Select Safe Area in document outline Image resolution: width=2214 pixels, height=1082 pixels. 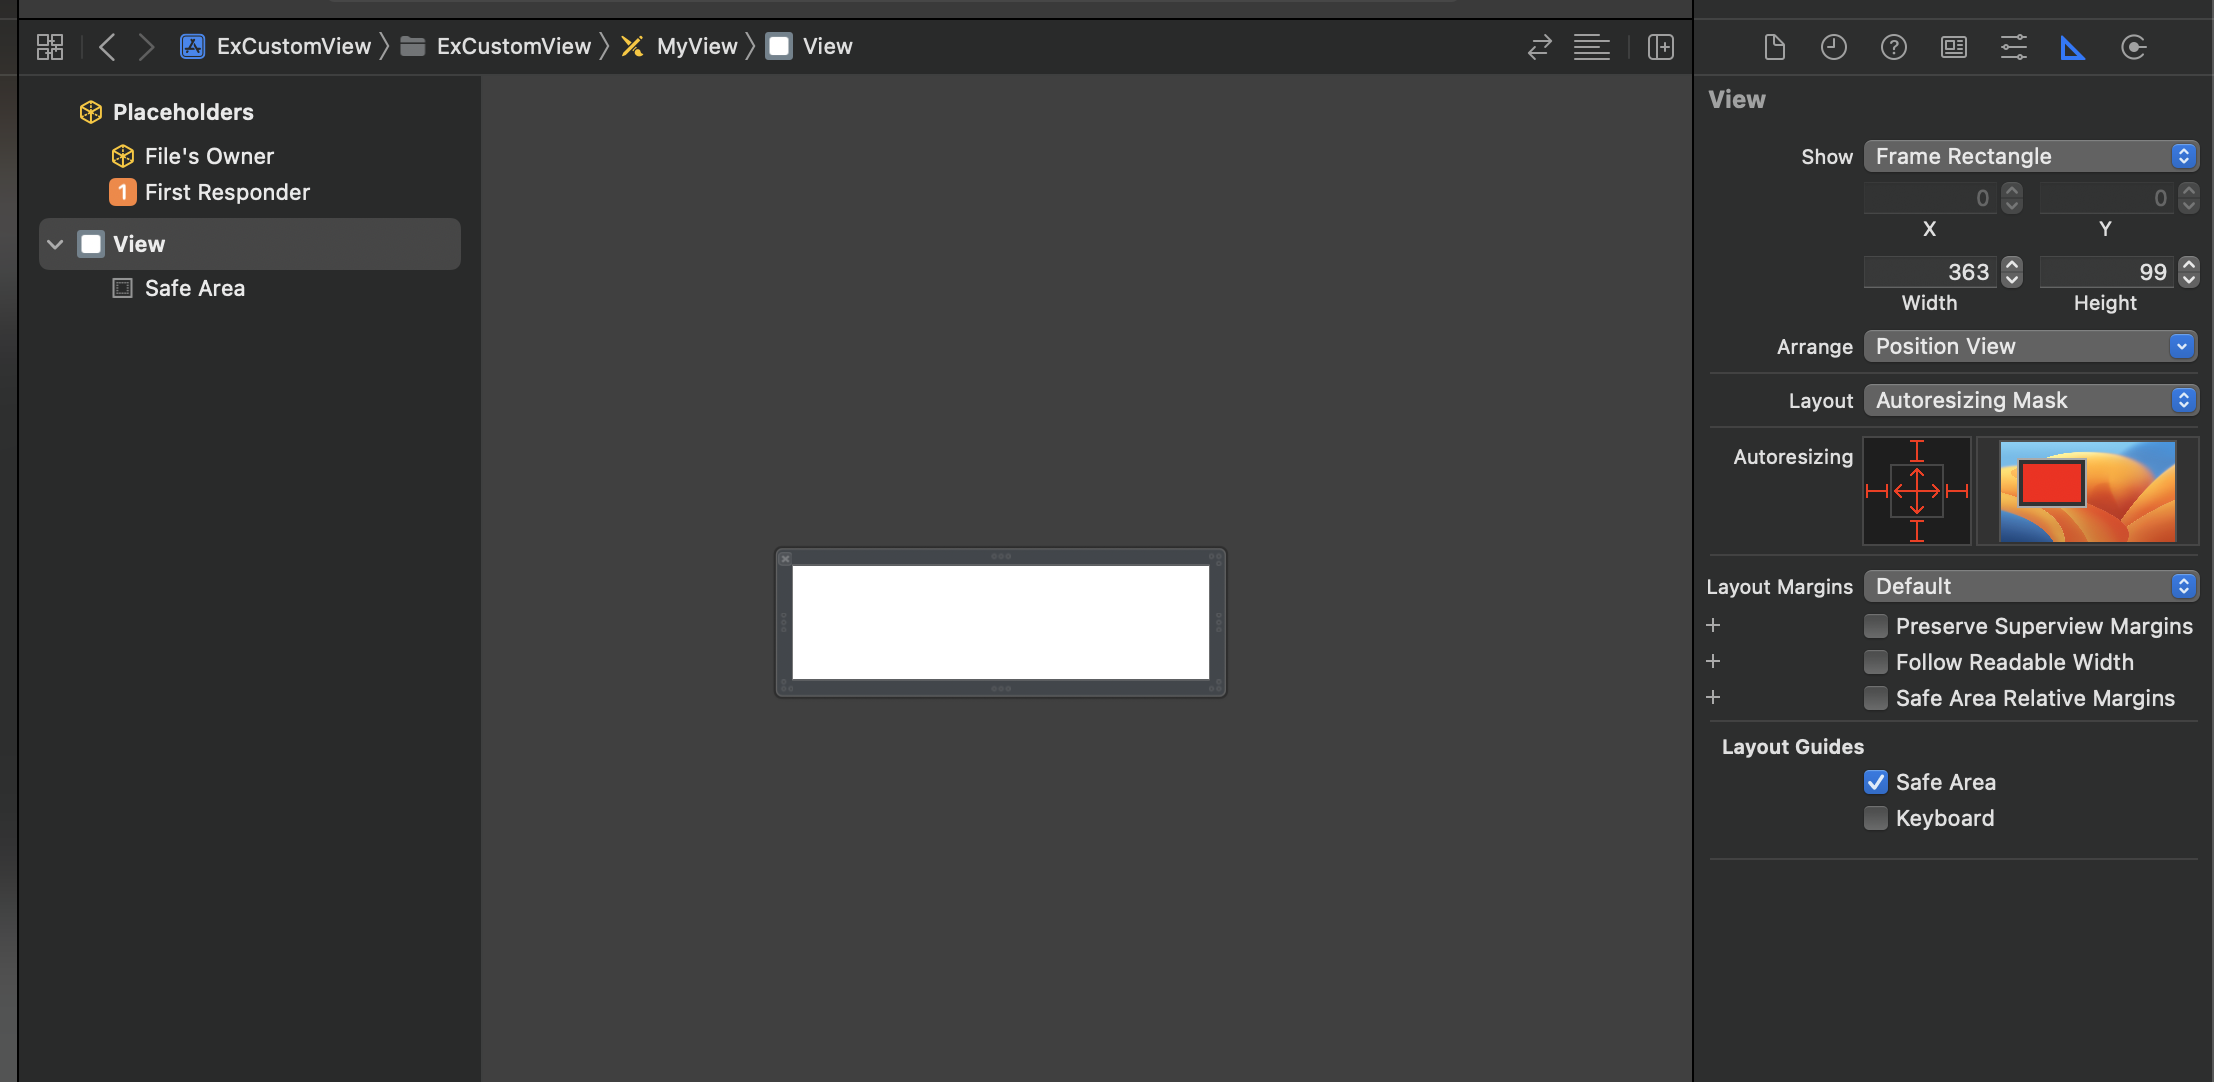click(x=194, y=288)
